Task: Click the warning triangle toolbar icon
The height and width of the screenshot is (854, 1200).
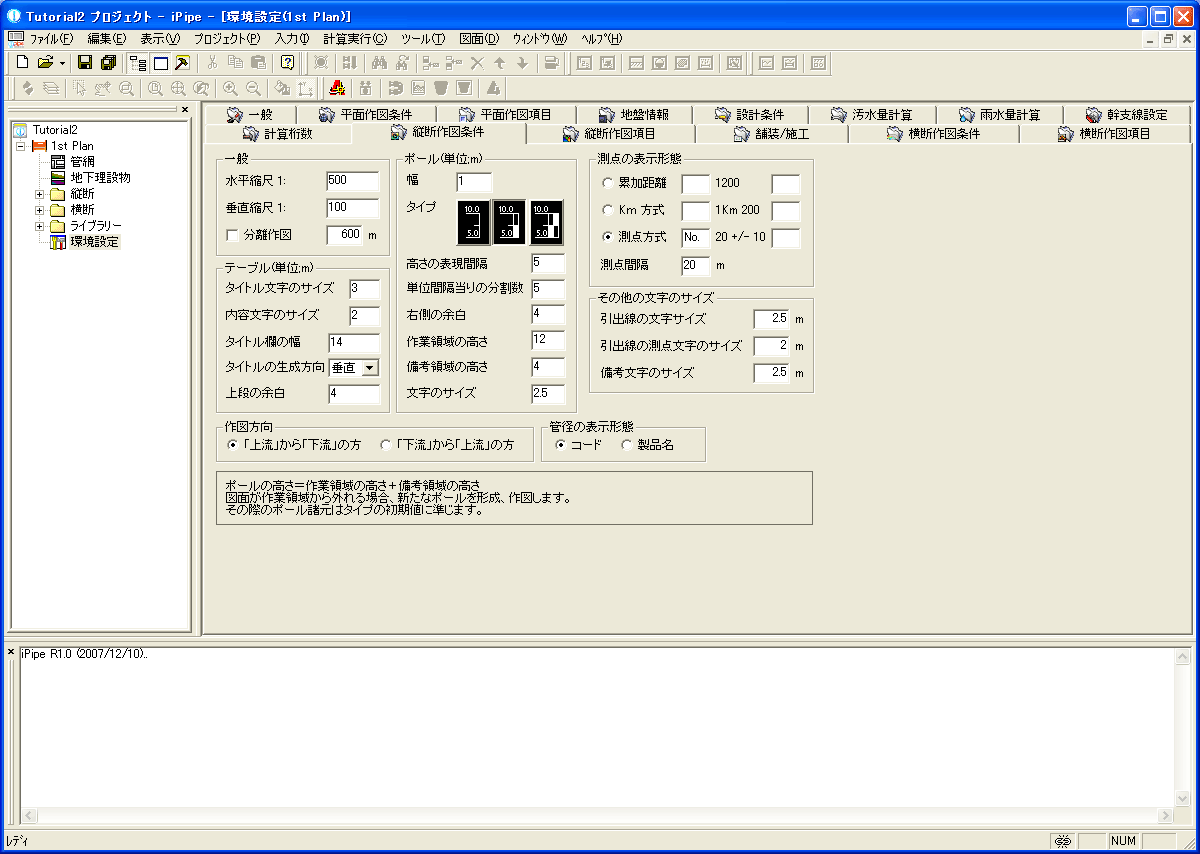Action: (x=494, y=87)
